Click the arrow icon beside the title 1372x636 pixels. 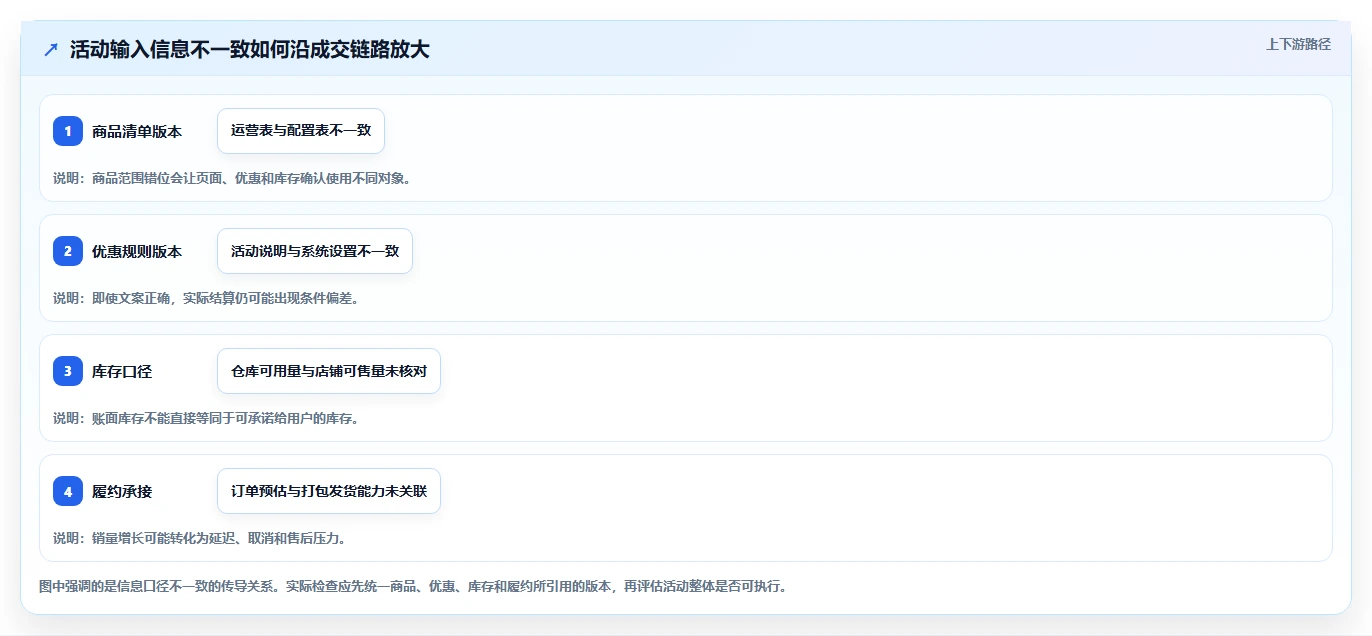coord(51,50)
